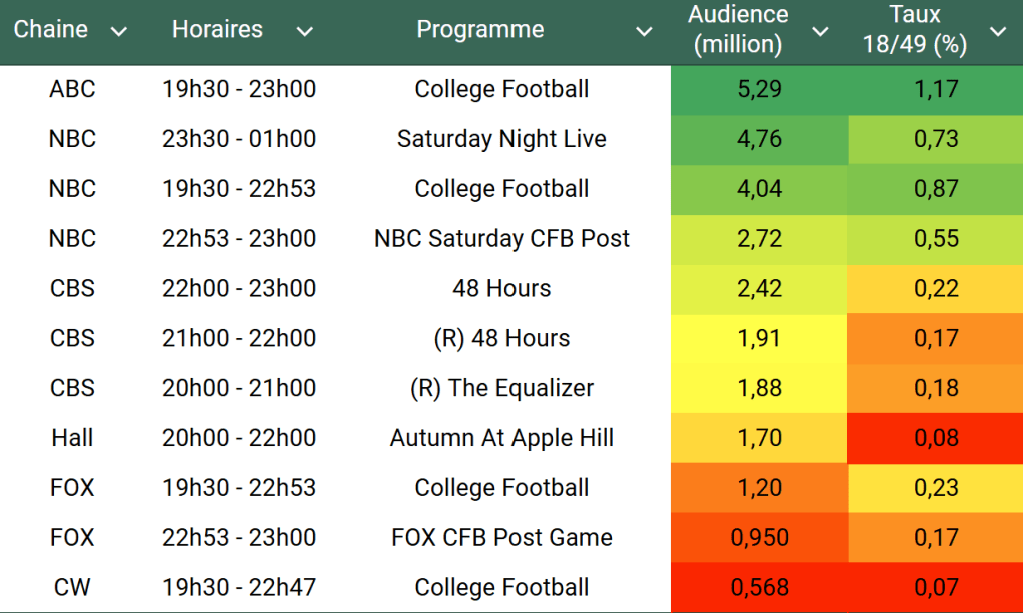The image size is (1023, 613).
Task: Click the 0,568 audience cell
Action: click(x=759, y=588)
